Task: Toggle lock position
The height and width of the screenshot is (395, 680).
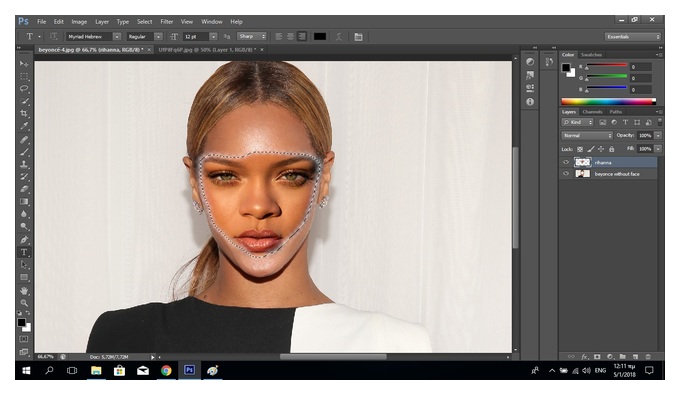Action: tap(601, 149)
